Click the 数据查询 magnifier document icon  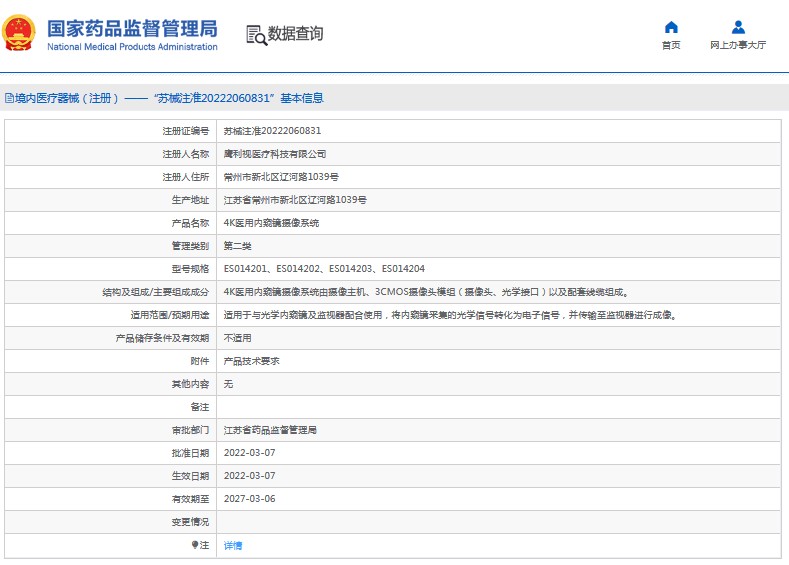[x=256, y=35]
